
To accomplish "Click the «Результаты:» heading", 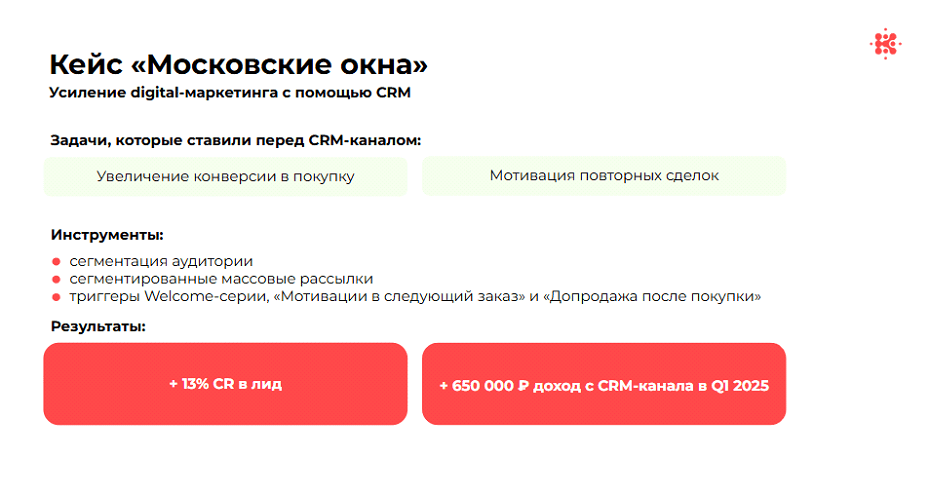I will 98,326.
